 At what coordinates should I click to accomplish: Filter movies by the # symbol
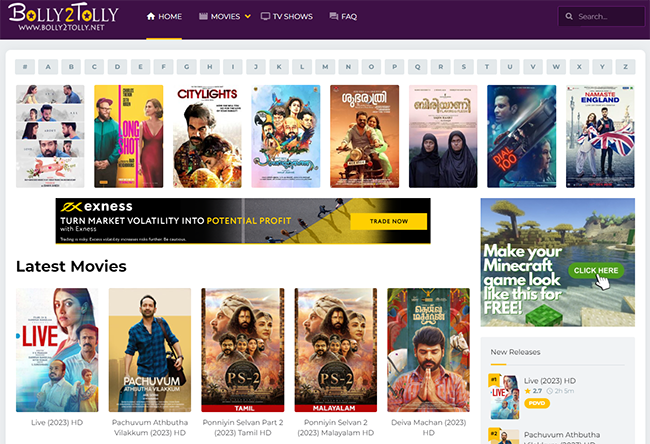tap(24, 67)
